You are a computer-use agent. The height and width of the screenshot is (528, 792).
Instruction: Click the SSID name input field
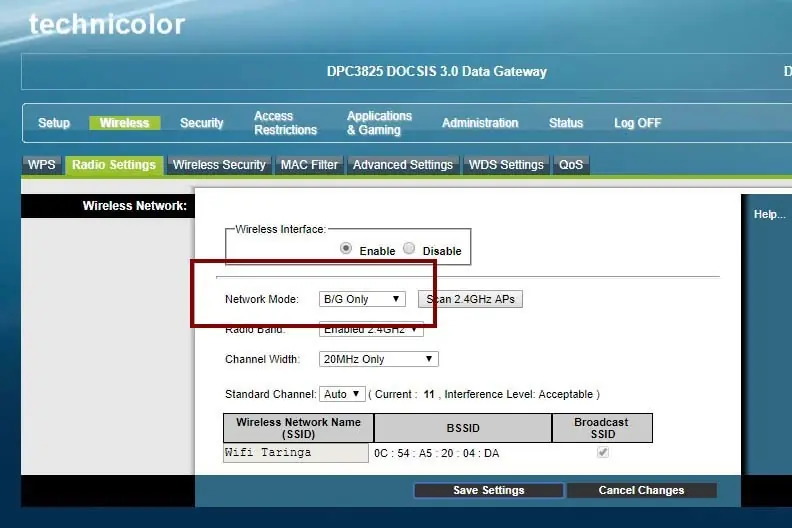[296, 453]
